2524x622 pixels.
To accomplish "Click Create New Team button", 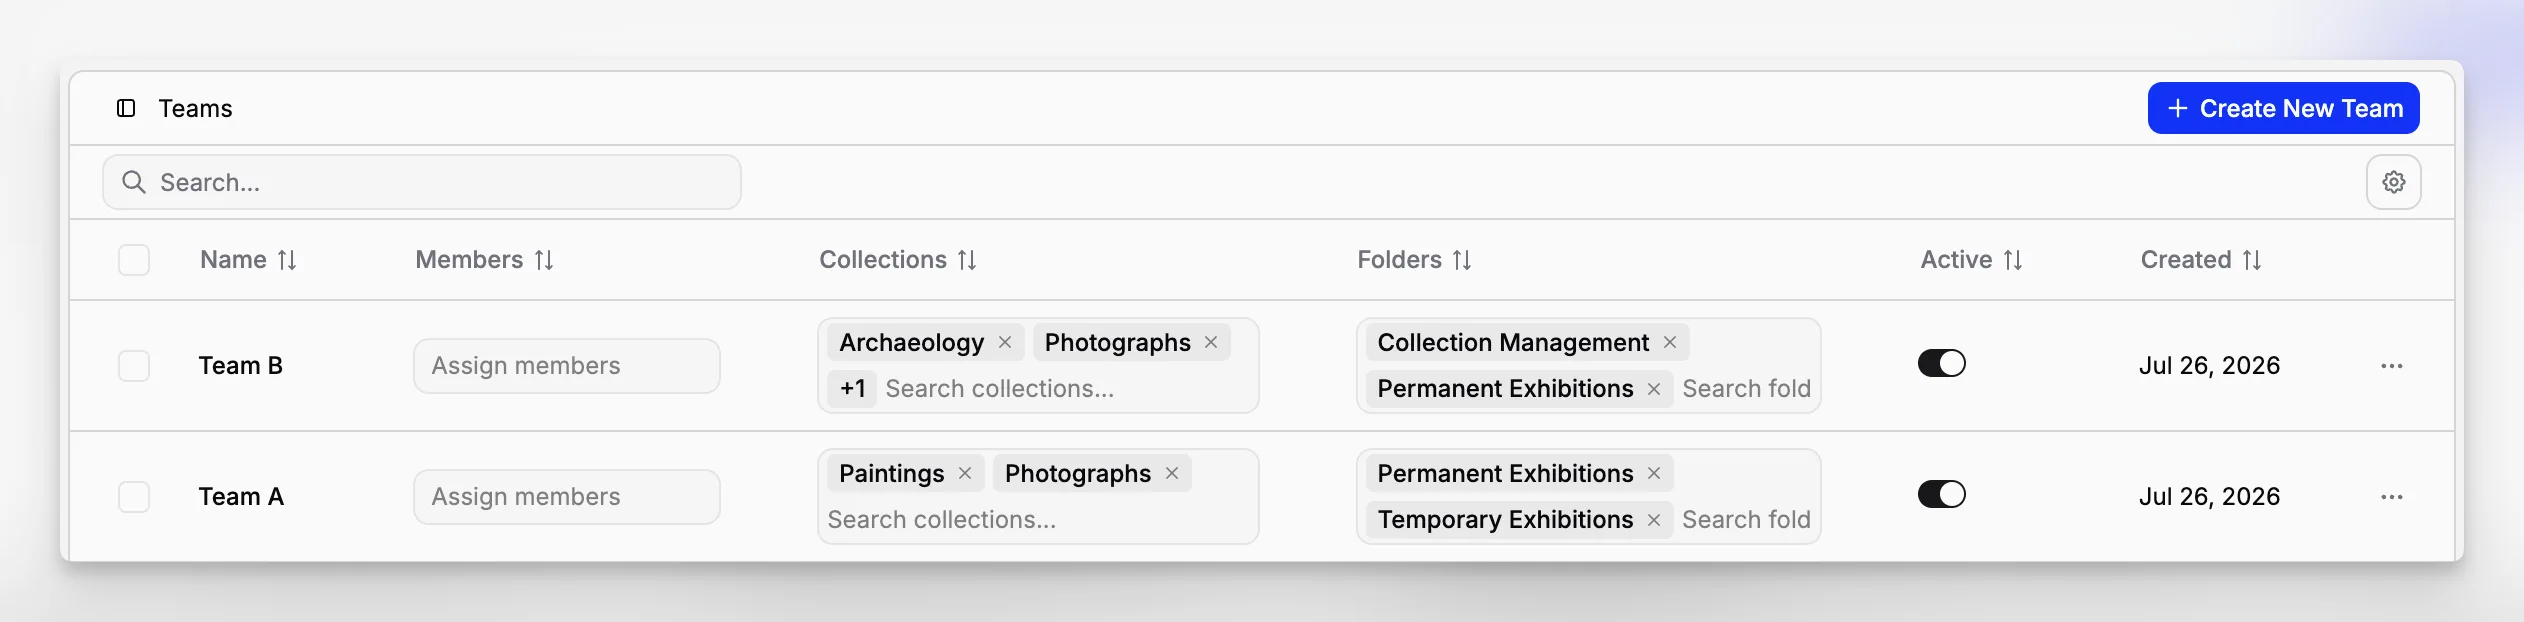I will [x=2284, y=108].
